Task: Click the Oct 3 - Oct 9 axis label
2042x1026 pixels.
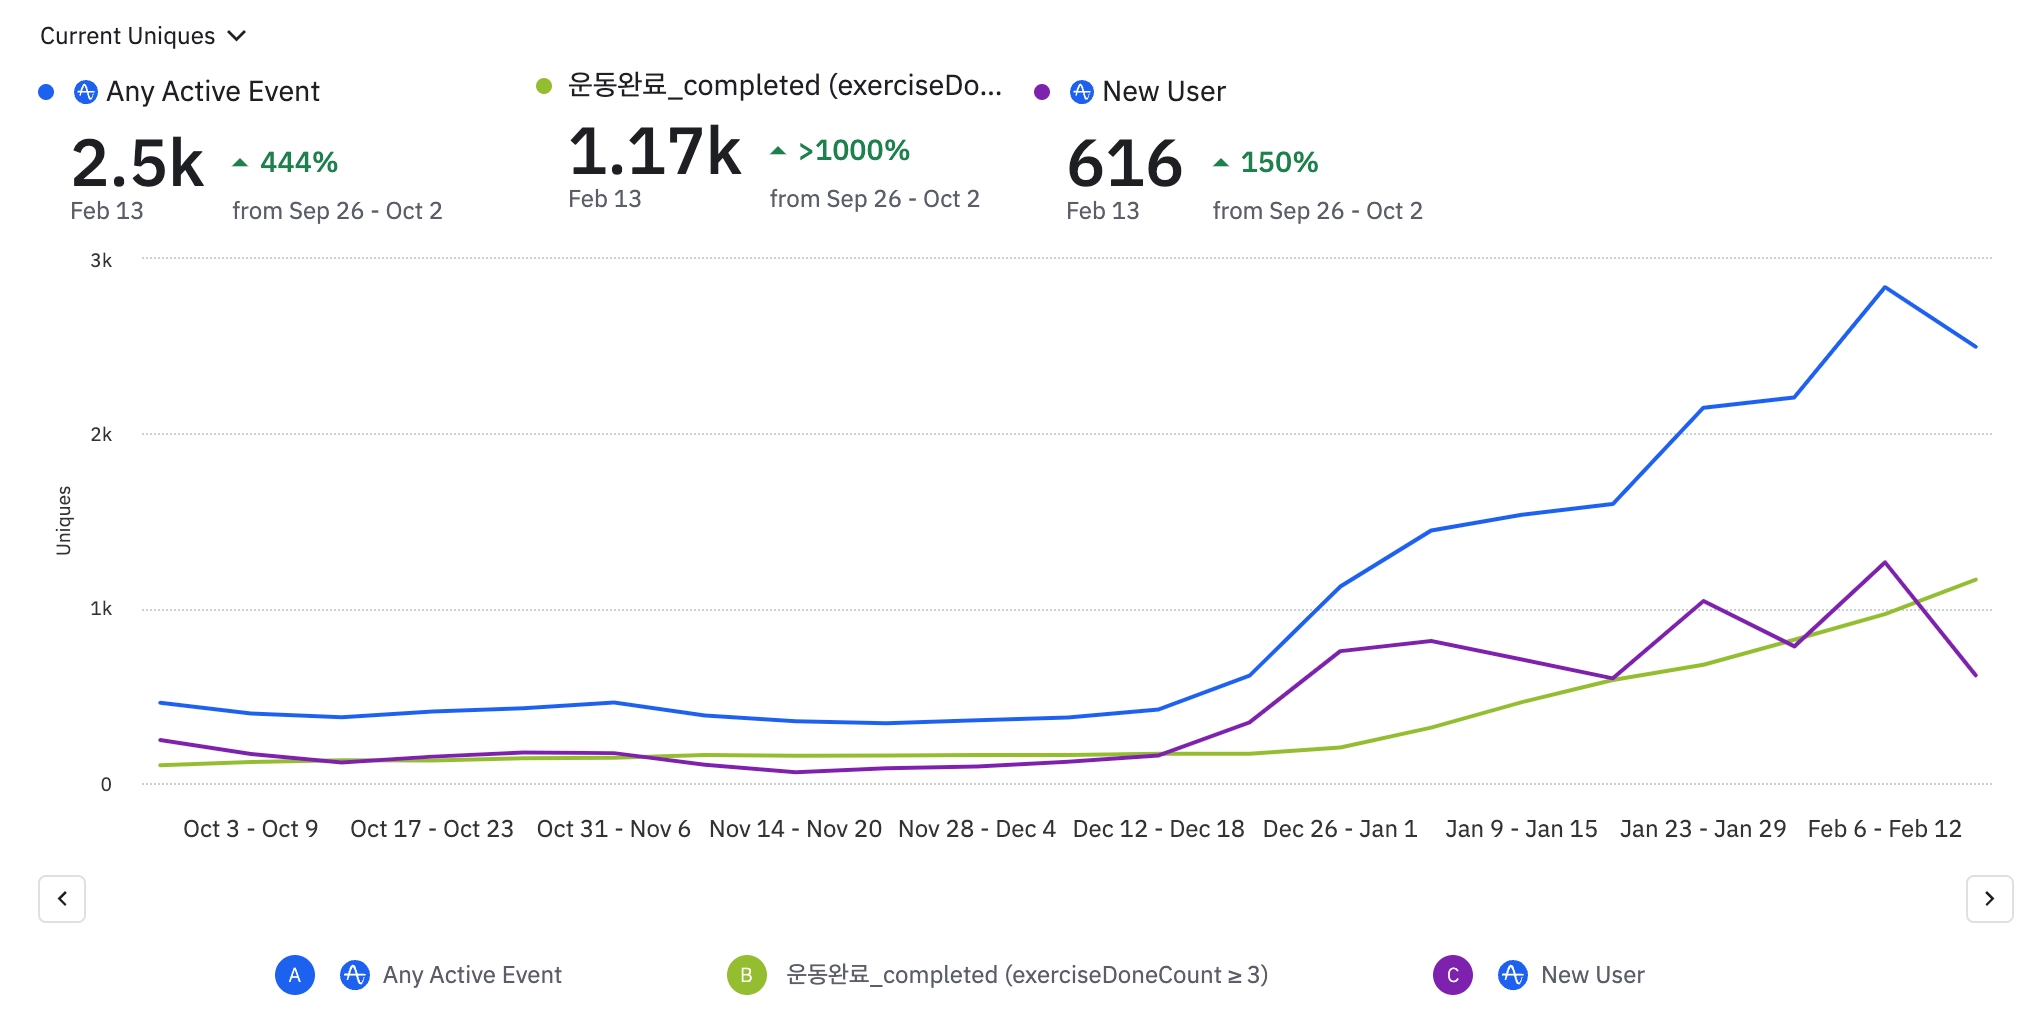Action: (250, 829)
